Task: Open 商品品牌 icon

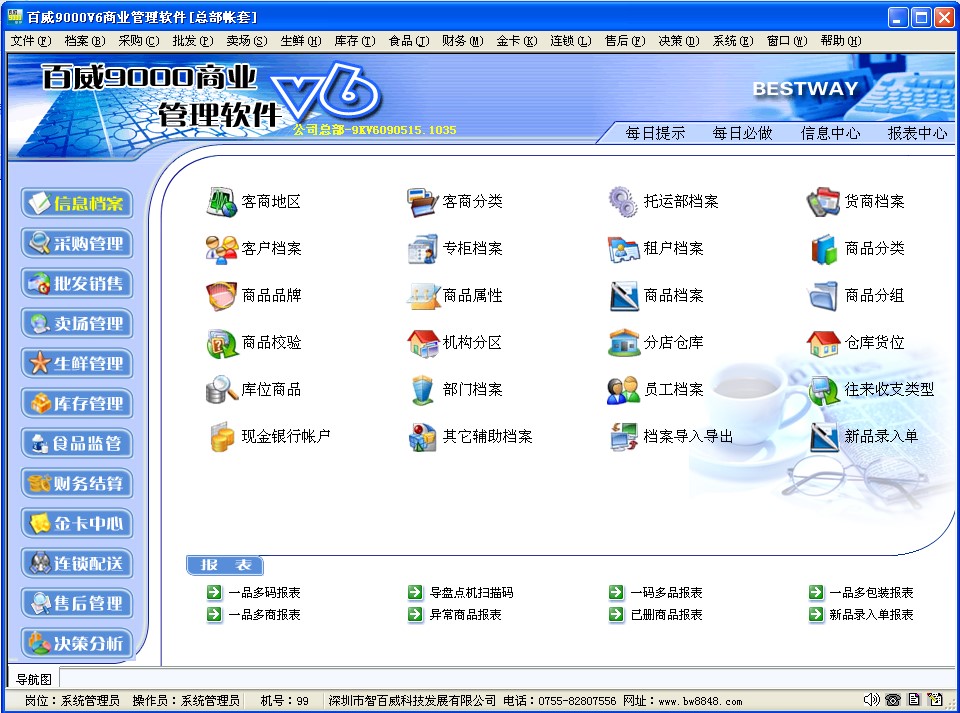Action: pyautogui.click(x=222, y=296)
